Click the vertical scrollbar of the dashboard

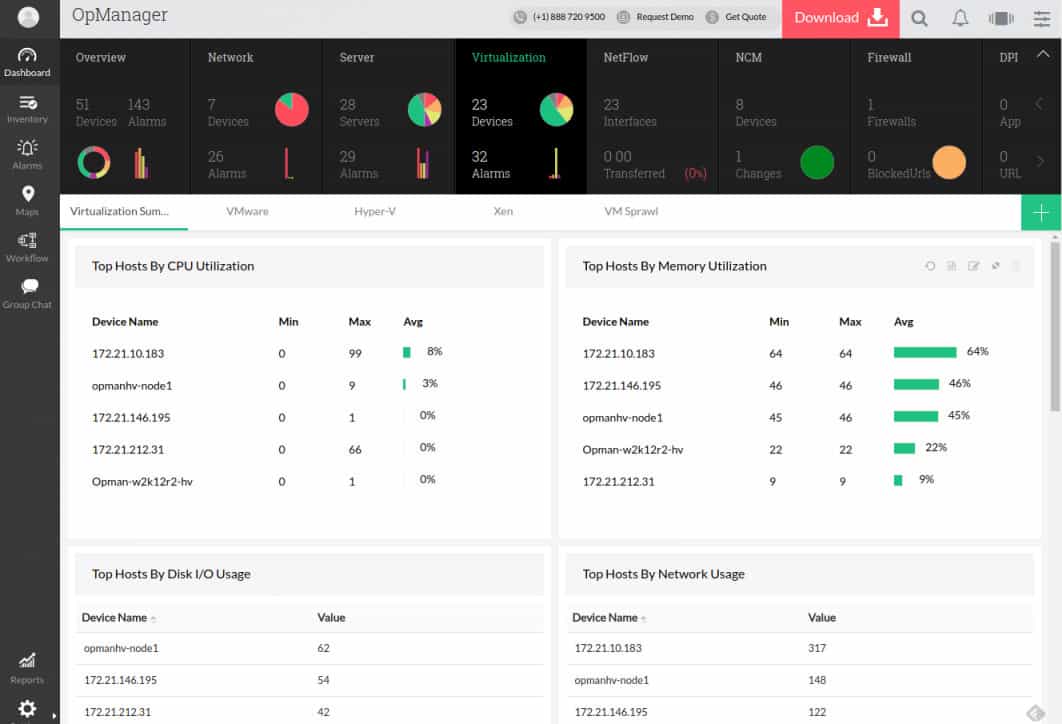point(1055,326)
